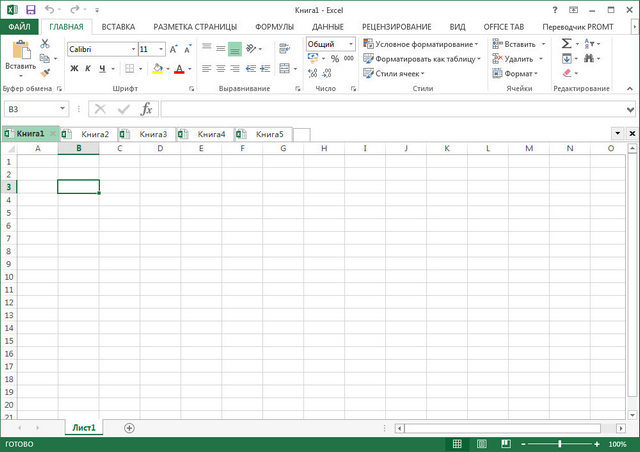Switch to Page Layout view in status bar
This screenshot has width=640, height=452.
pos(482,443)
